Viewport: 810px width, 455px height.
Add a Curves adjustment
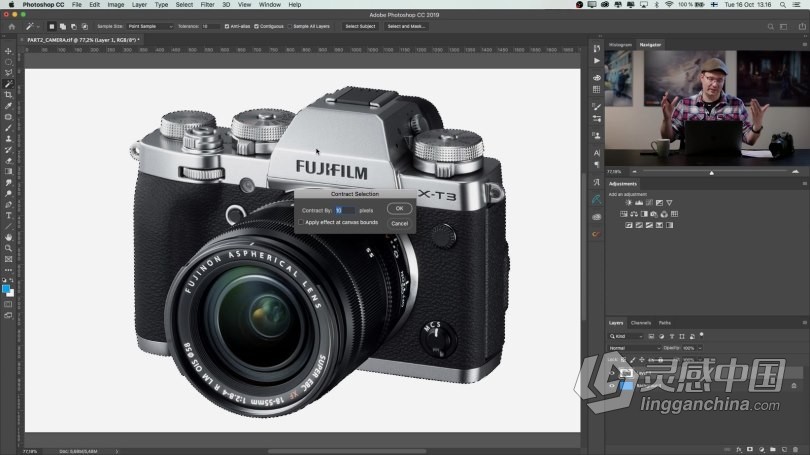649,203
